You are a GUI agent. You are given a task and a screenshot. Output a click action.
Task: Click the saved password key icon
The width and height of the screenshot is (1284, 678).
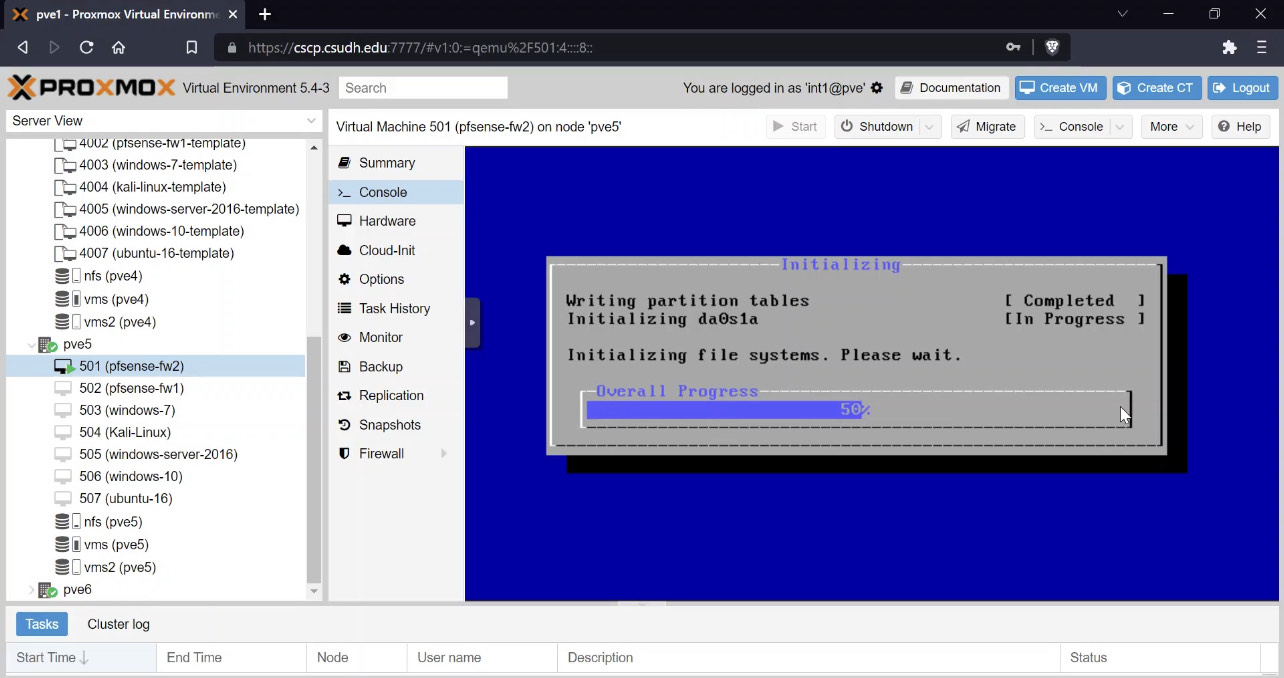pyautogui.click(x=1013, y=47)
